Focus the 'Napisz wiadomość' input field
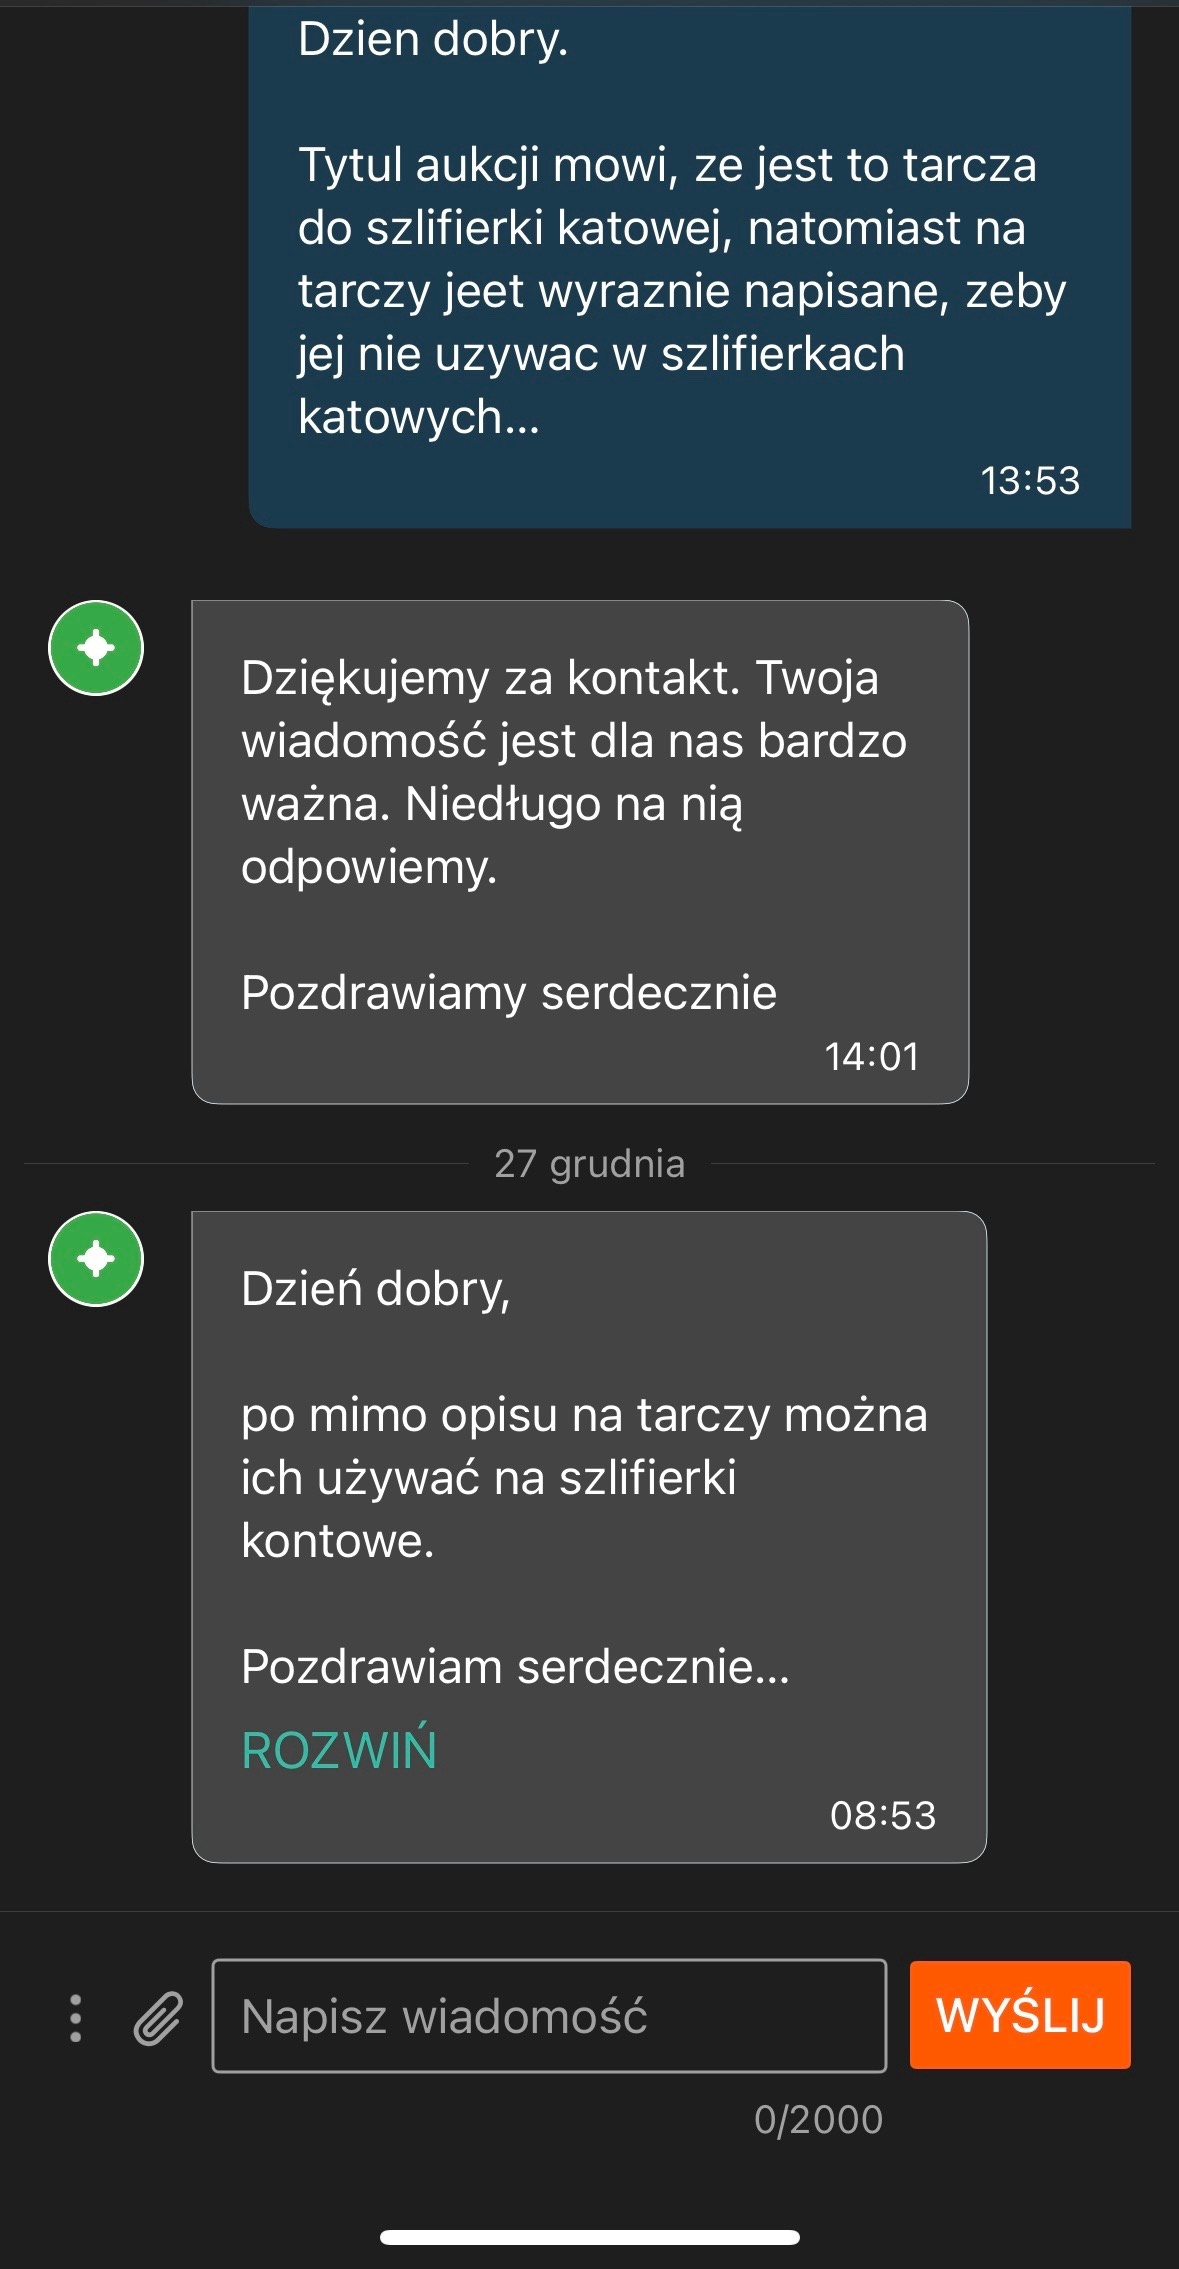The width and height of the screenshot is (1179, 2269). (x=548, y=2016)
